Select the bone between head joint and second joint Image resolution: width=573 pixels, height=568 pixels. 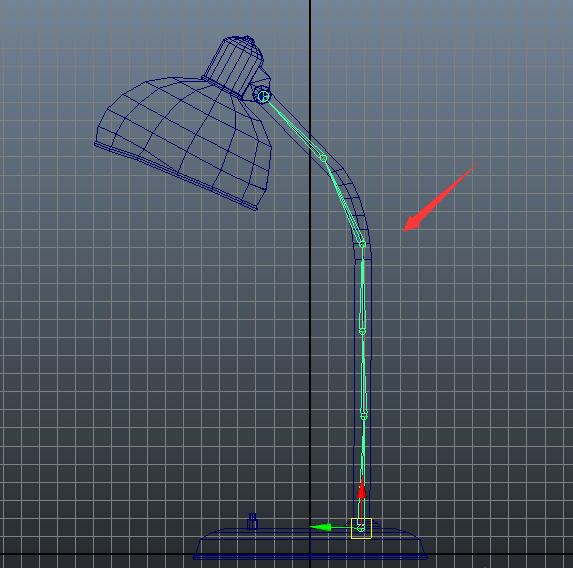point(293,127)
